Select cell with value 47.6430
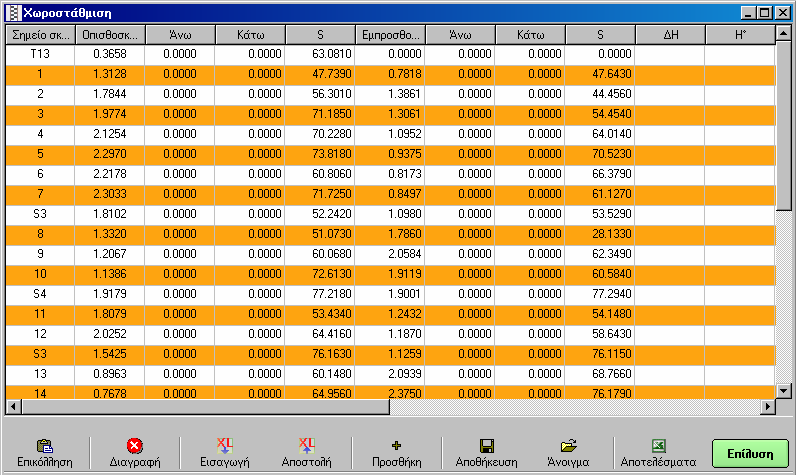 coord(601,74)
